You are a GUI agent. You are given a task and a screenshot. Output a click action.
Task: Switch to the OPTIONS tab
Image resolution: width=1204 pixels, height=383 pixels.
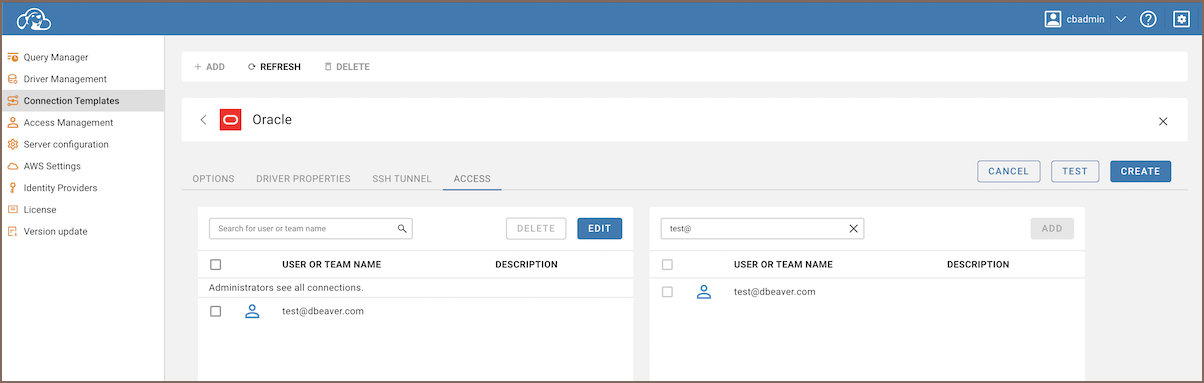pos(213,179)
